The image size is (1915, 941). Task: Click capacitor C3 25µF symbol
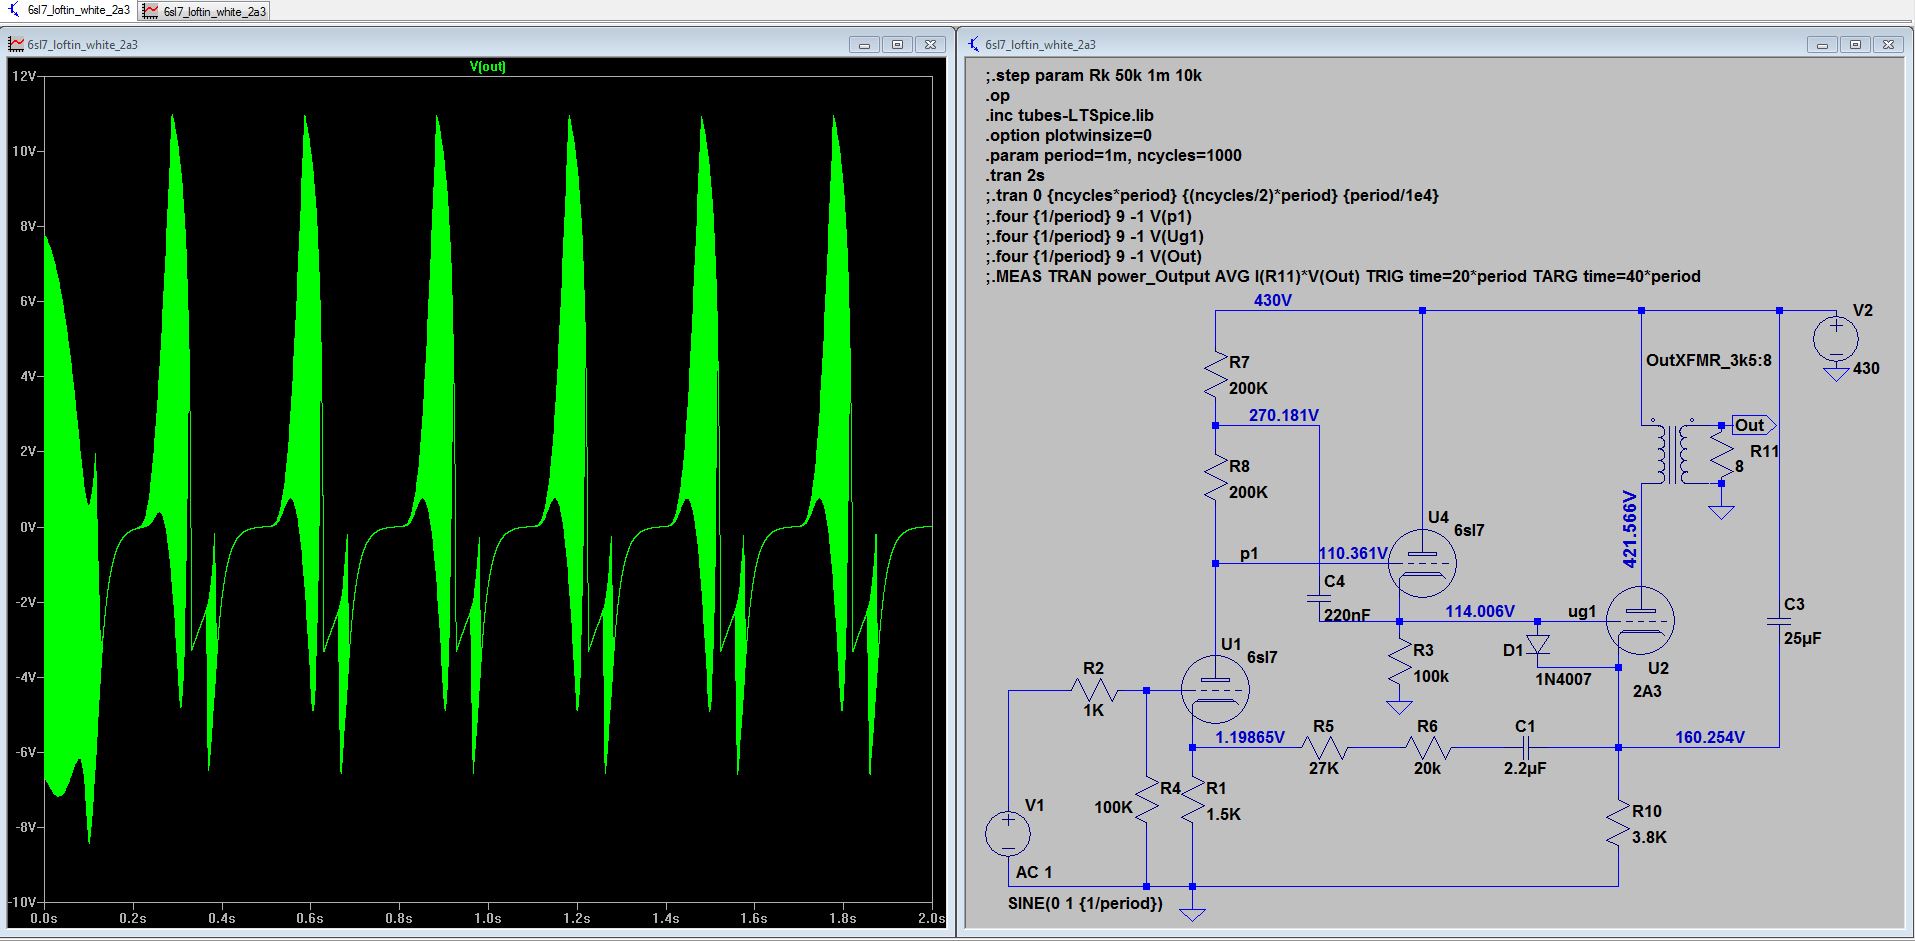tap(1779, 621)
